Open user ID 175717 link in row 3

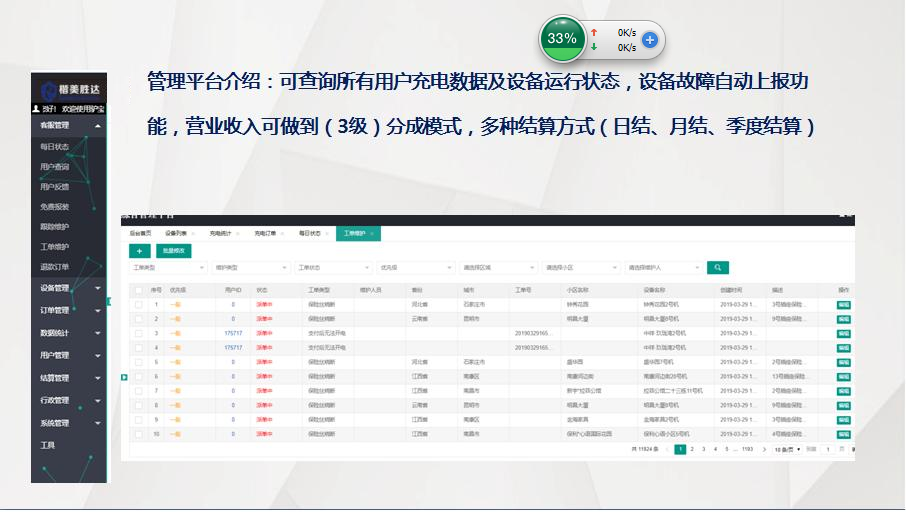click(233, 332)
